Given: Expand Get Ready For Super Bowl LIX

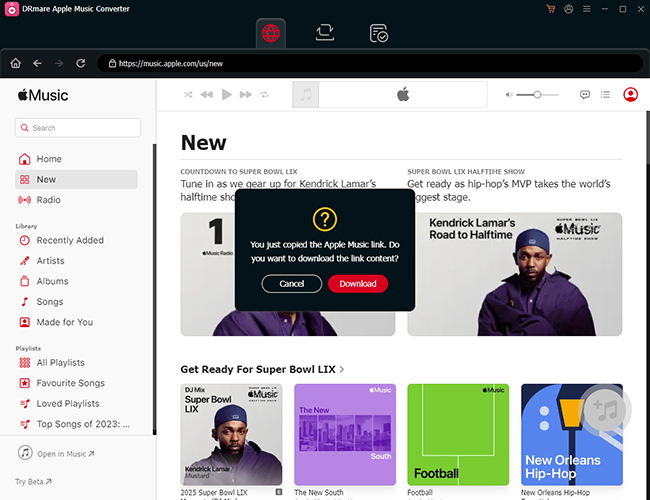Looking at the screenshot, I should coord(262,369).
